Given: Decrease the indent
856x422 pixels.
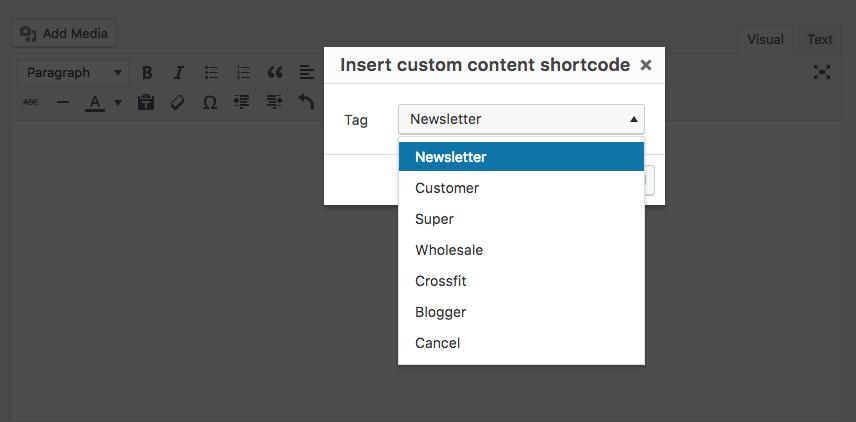Looking at the screenshot, I should 241,102.
